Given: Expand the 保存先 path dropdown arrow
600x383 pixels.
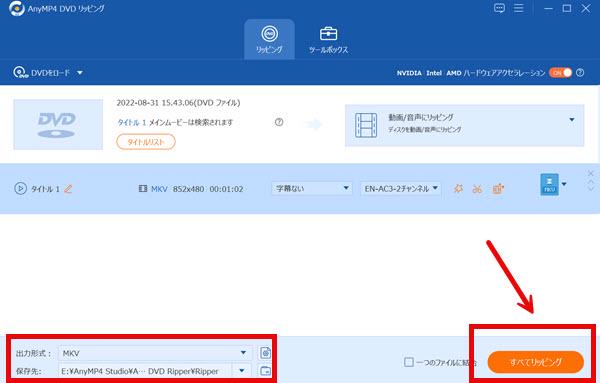Looking at the screenshot, I should [241, 370].
